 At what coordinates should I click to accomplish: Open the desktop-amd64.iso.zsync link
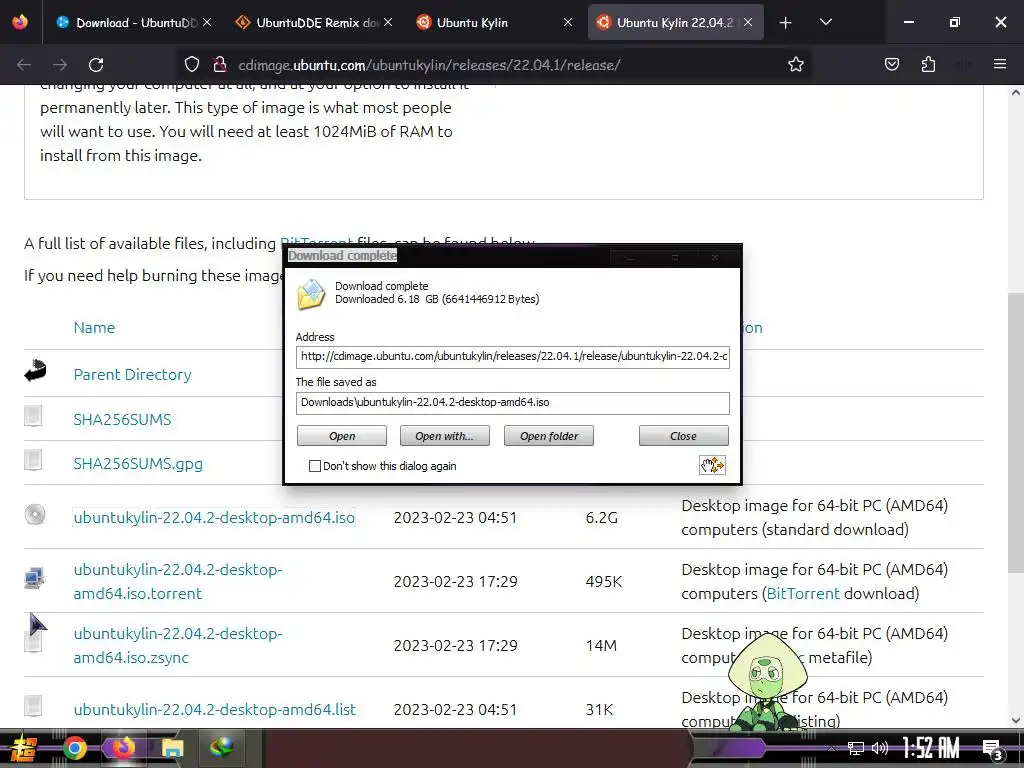tap(178, 645)
